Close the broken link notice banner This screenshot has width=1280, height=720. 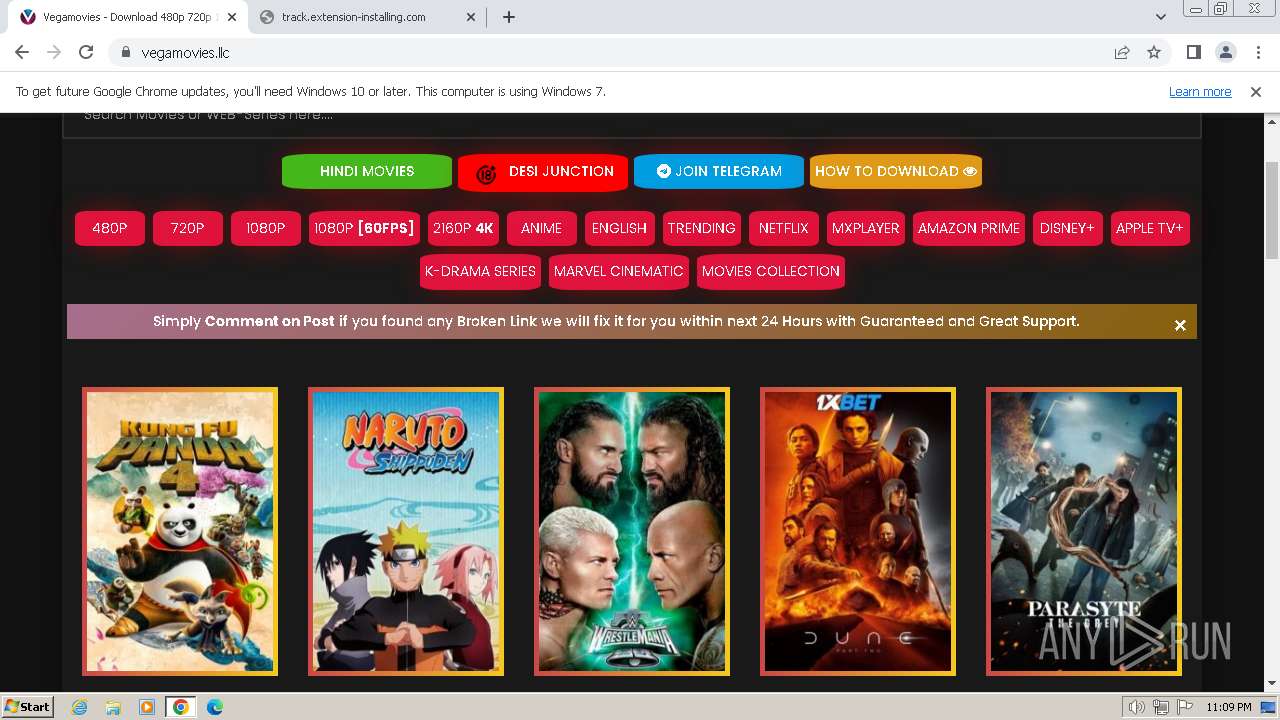point(1180,325)
